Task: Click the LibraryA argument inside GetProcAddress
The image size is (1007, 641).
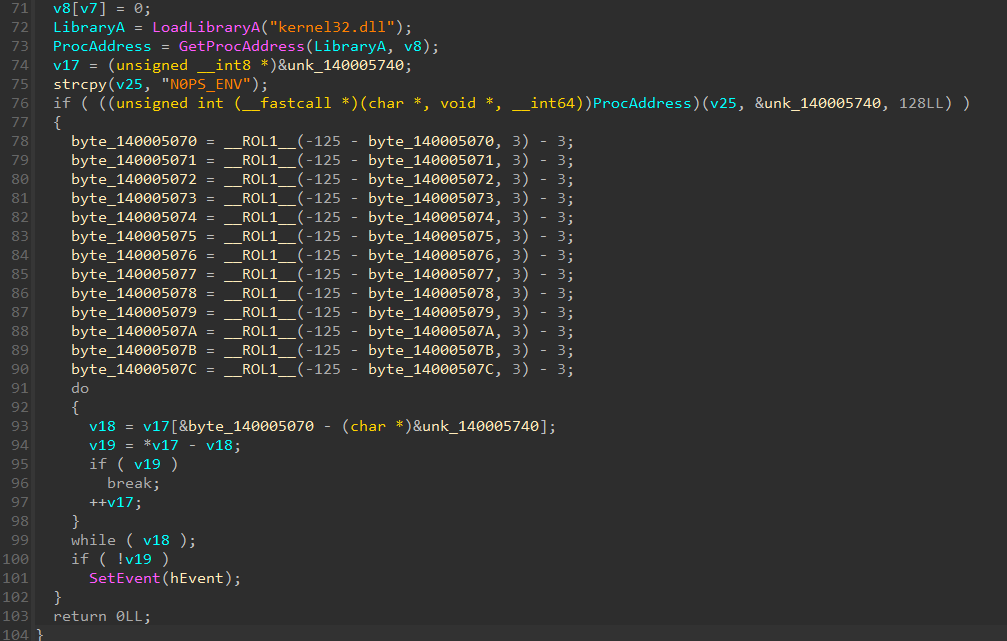Action: coord(349,46)
